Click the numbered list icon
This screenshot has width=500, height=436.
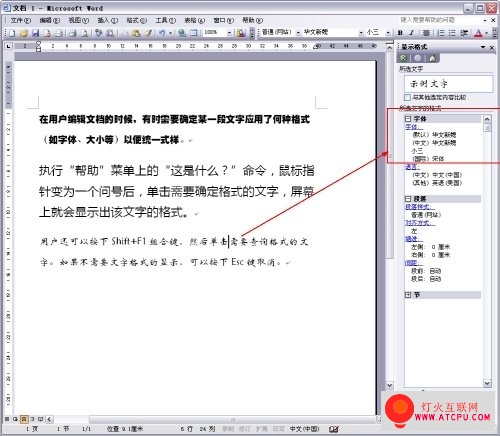pos(441,33)
